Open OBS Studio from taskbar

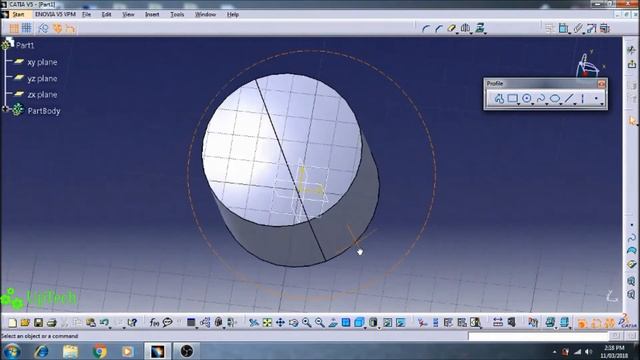[187, 351]
